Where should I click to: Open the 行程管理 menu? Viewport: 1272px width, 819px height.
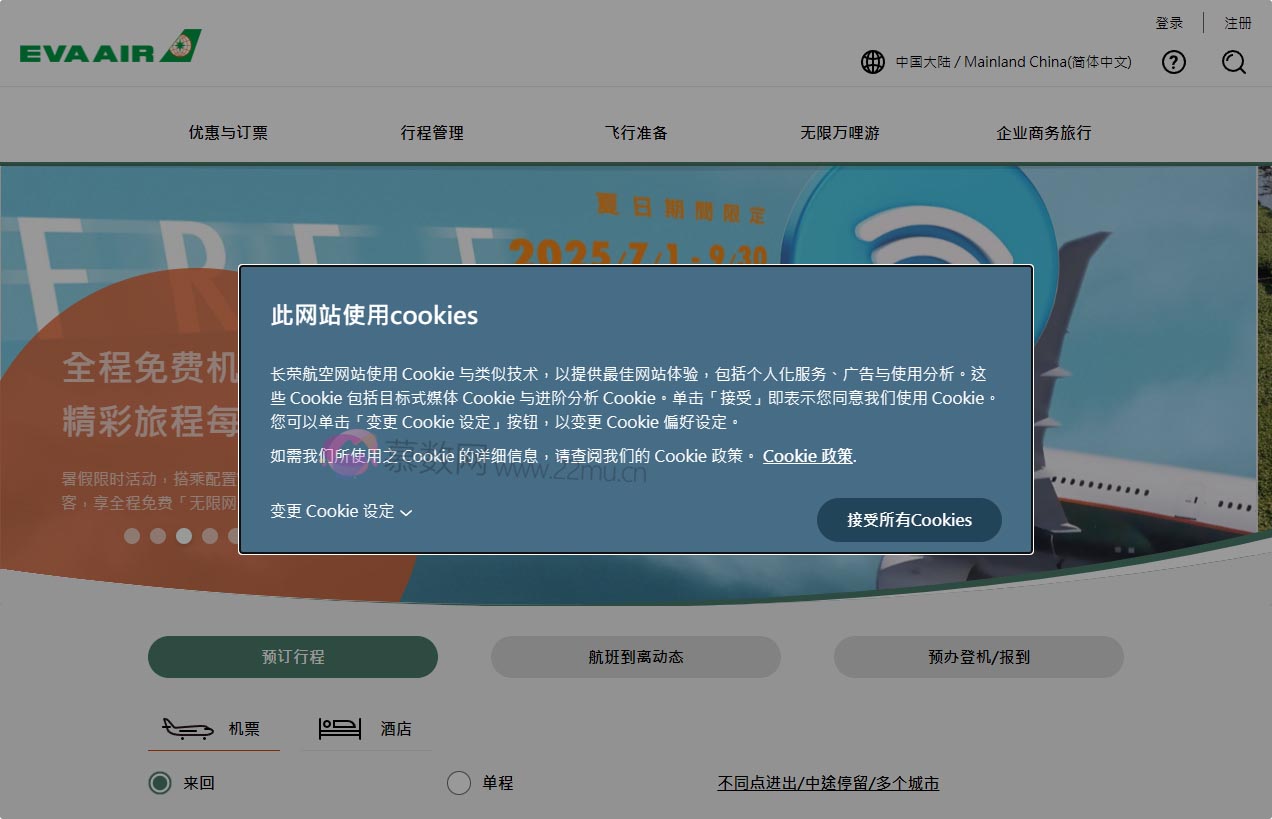430,132
